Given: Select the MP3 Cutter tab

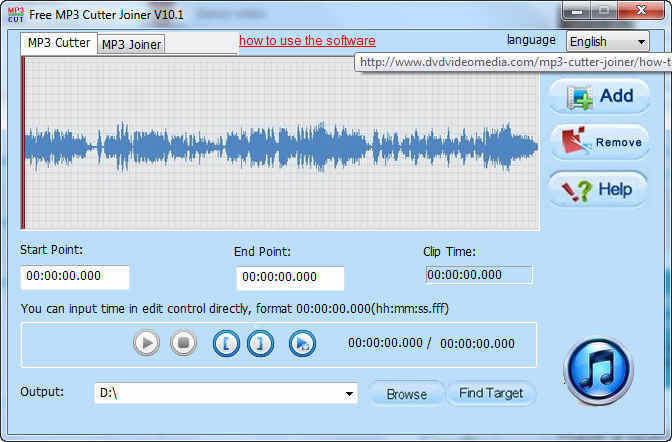Looking at the screenshot, I should coord(59,43).
